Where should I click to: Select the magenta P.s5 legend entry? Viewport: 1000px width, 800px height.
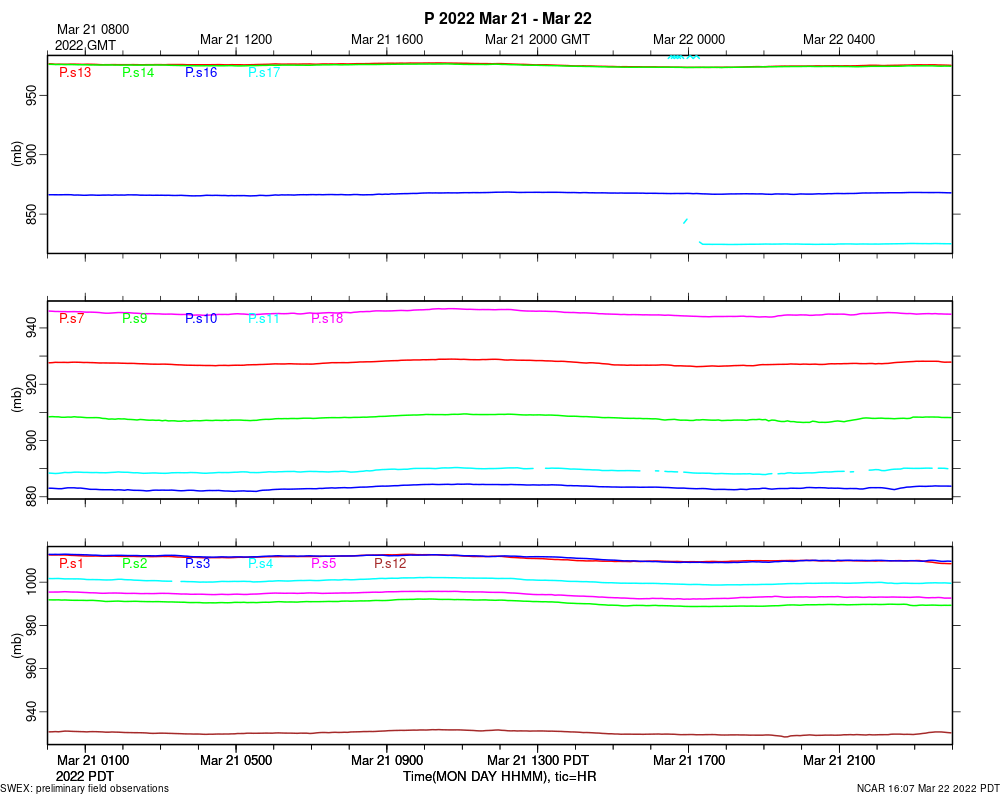(x=324, y=564)
